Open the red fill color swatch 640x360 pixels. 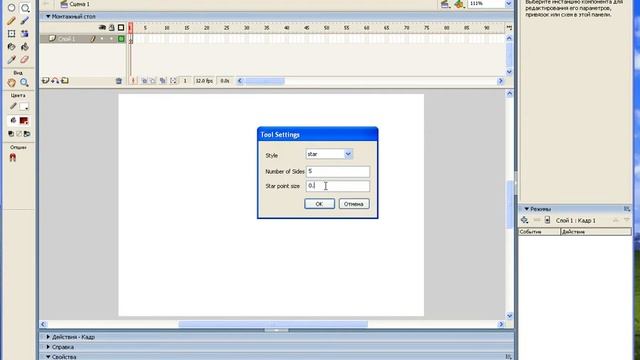coord(24,120)
